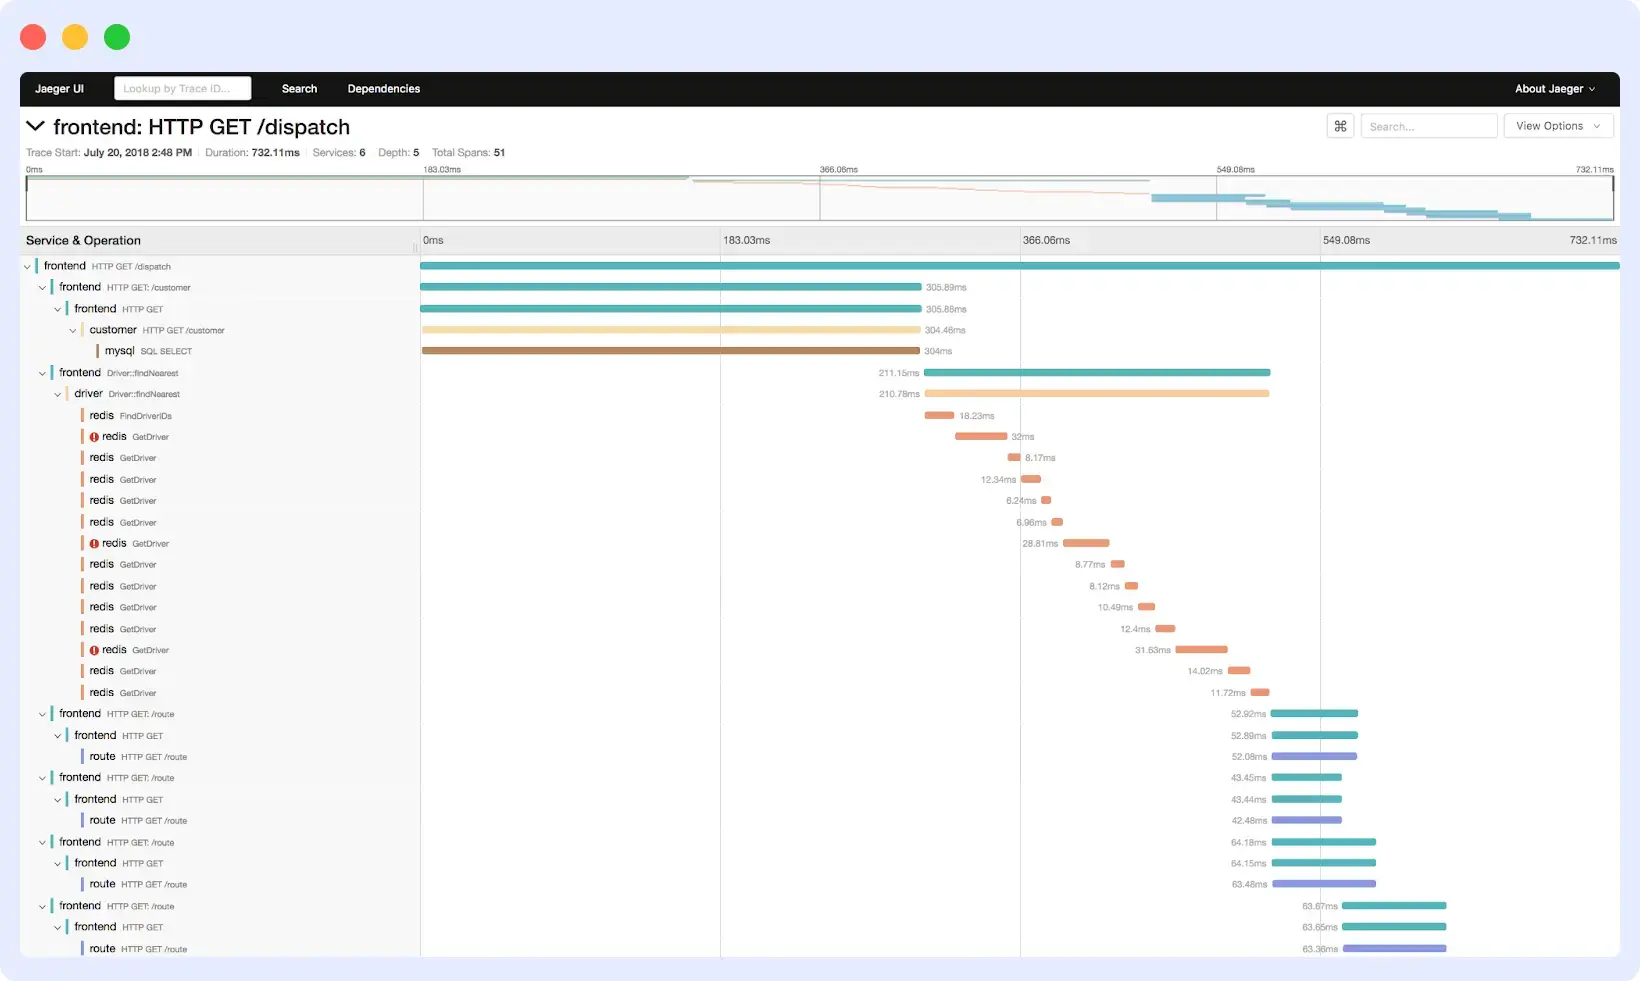Collapse the driver Driver::findNearest span group
The image size is (1640, 981).
click(x=58, y=393)
